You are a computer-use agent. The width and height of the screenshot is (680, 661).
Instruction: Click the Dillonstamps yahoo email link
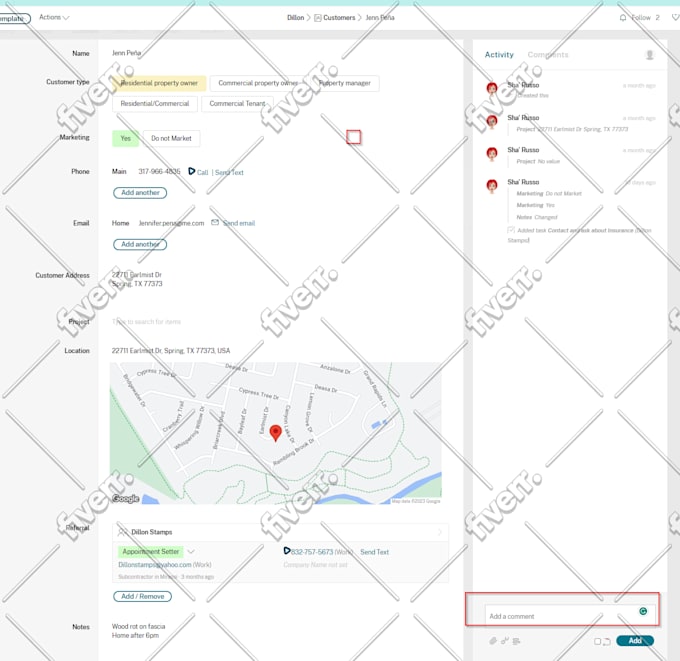coord(155,565)
